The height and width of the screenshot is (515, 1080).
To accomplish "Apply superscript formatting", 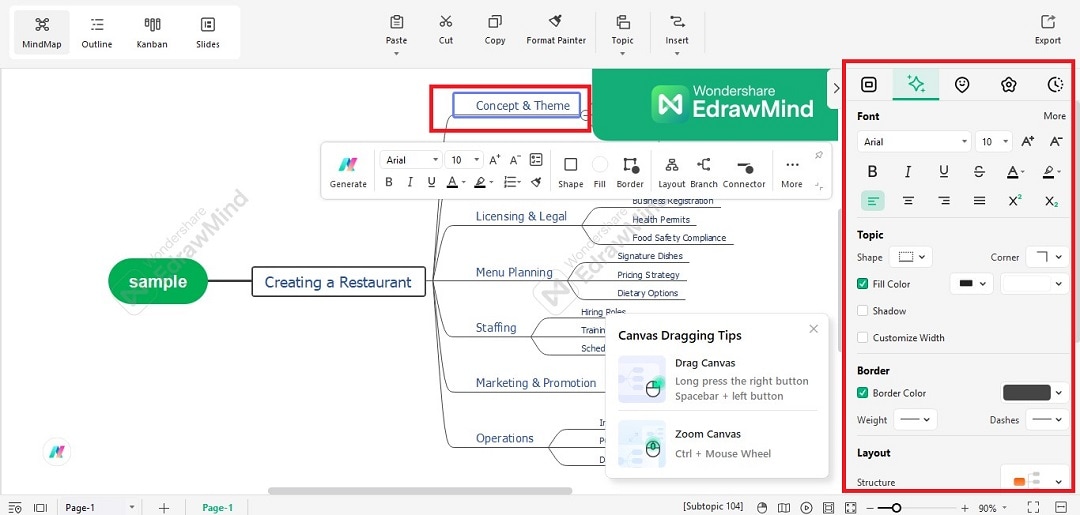I will point(1015,200).
